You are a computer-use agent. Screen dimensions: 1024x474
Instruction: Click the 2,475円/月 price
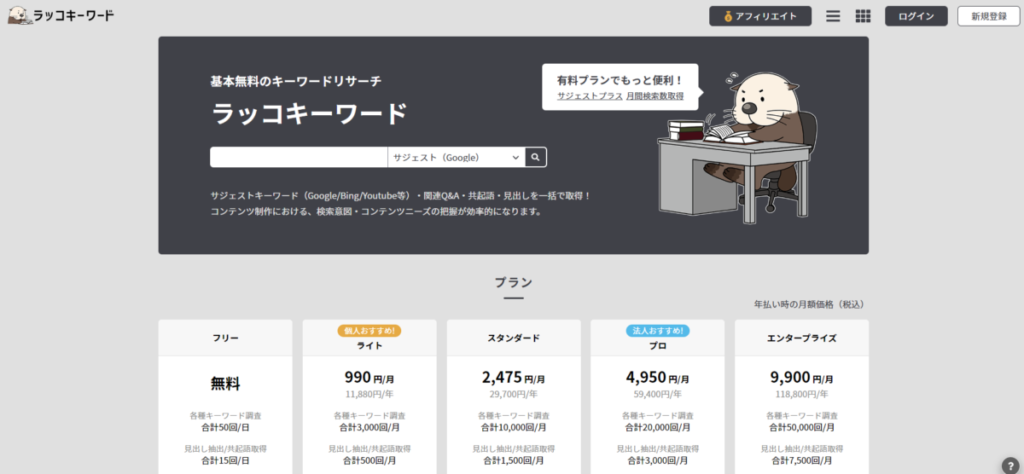[x=513, y=377]
